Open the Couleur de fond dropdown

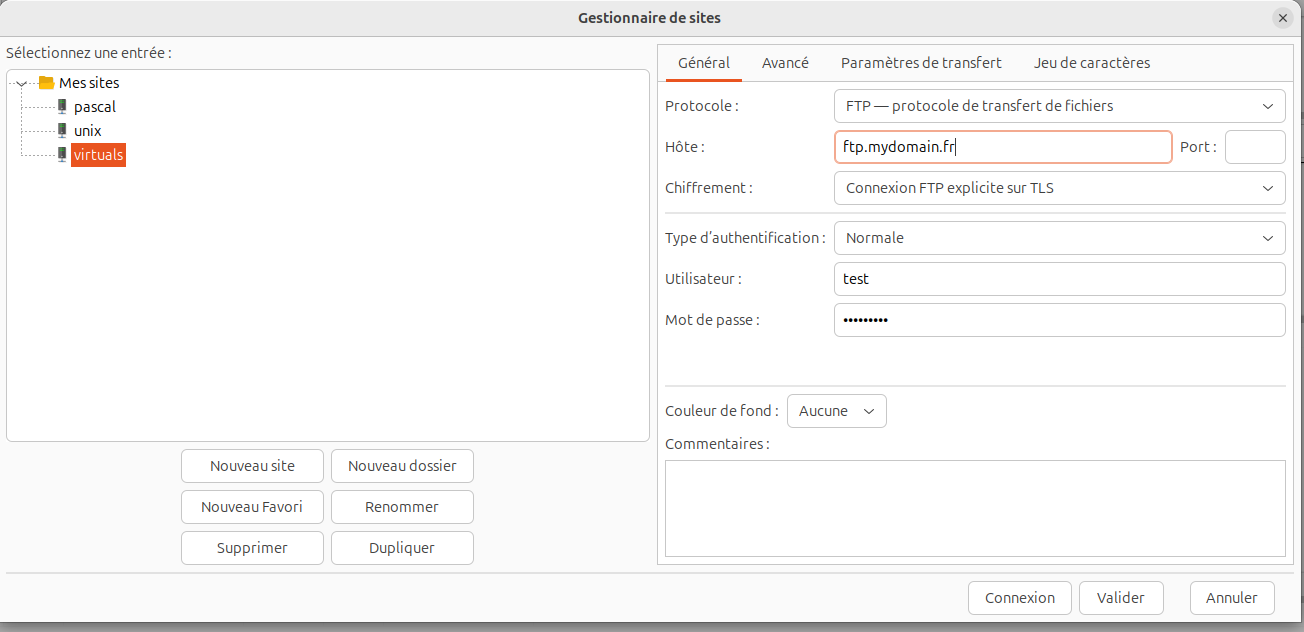tap(836, 410)
